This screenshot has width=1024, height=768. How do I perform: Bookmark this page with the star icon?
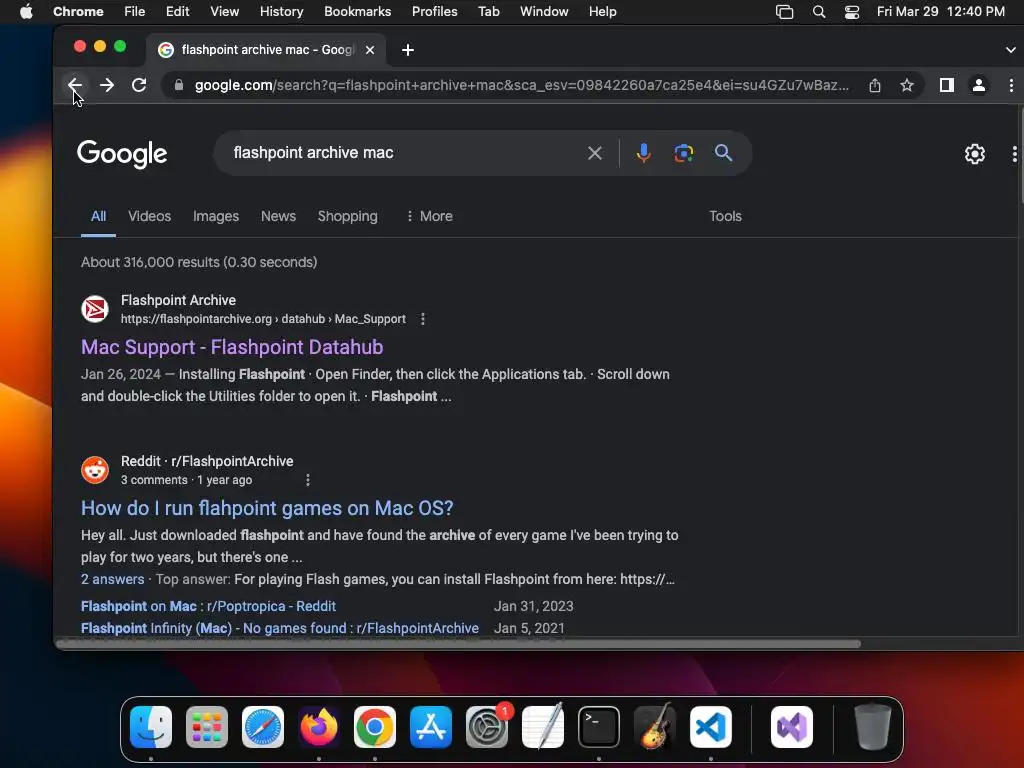[x=906, y=86]
